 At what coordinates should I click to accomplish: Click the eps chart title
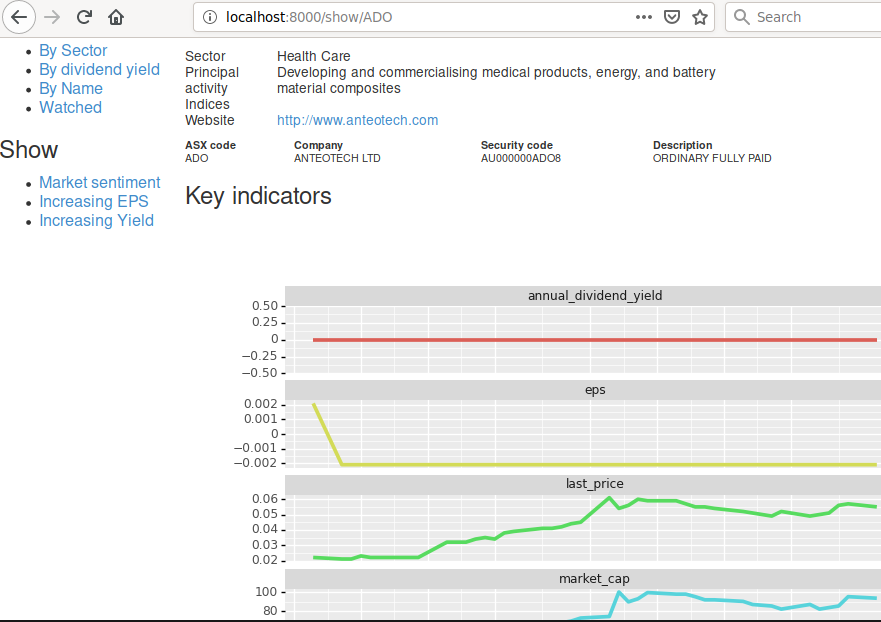point(595,390)
